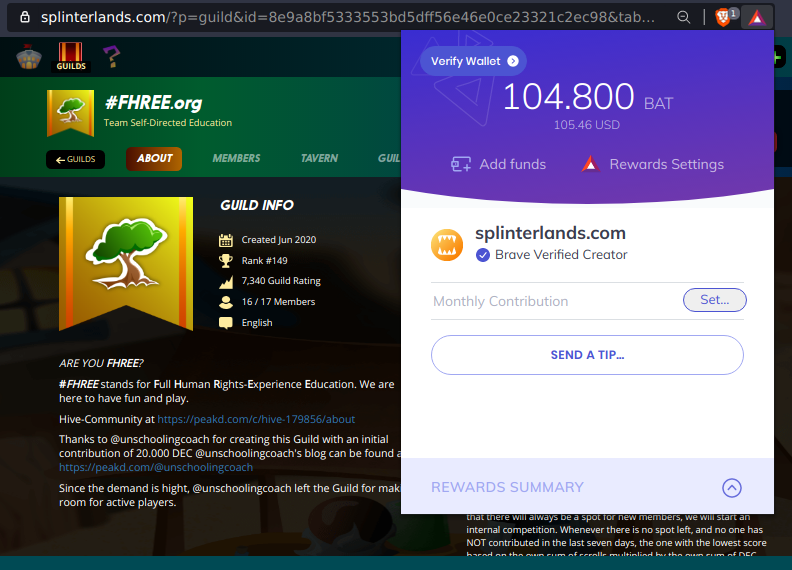792x570 pixels.
Task: Click the GUILD INFO heading
Action: (257, 205)
